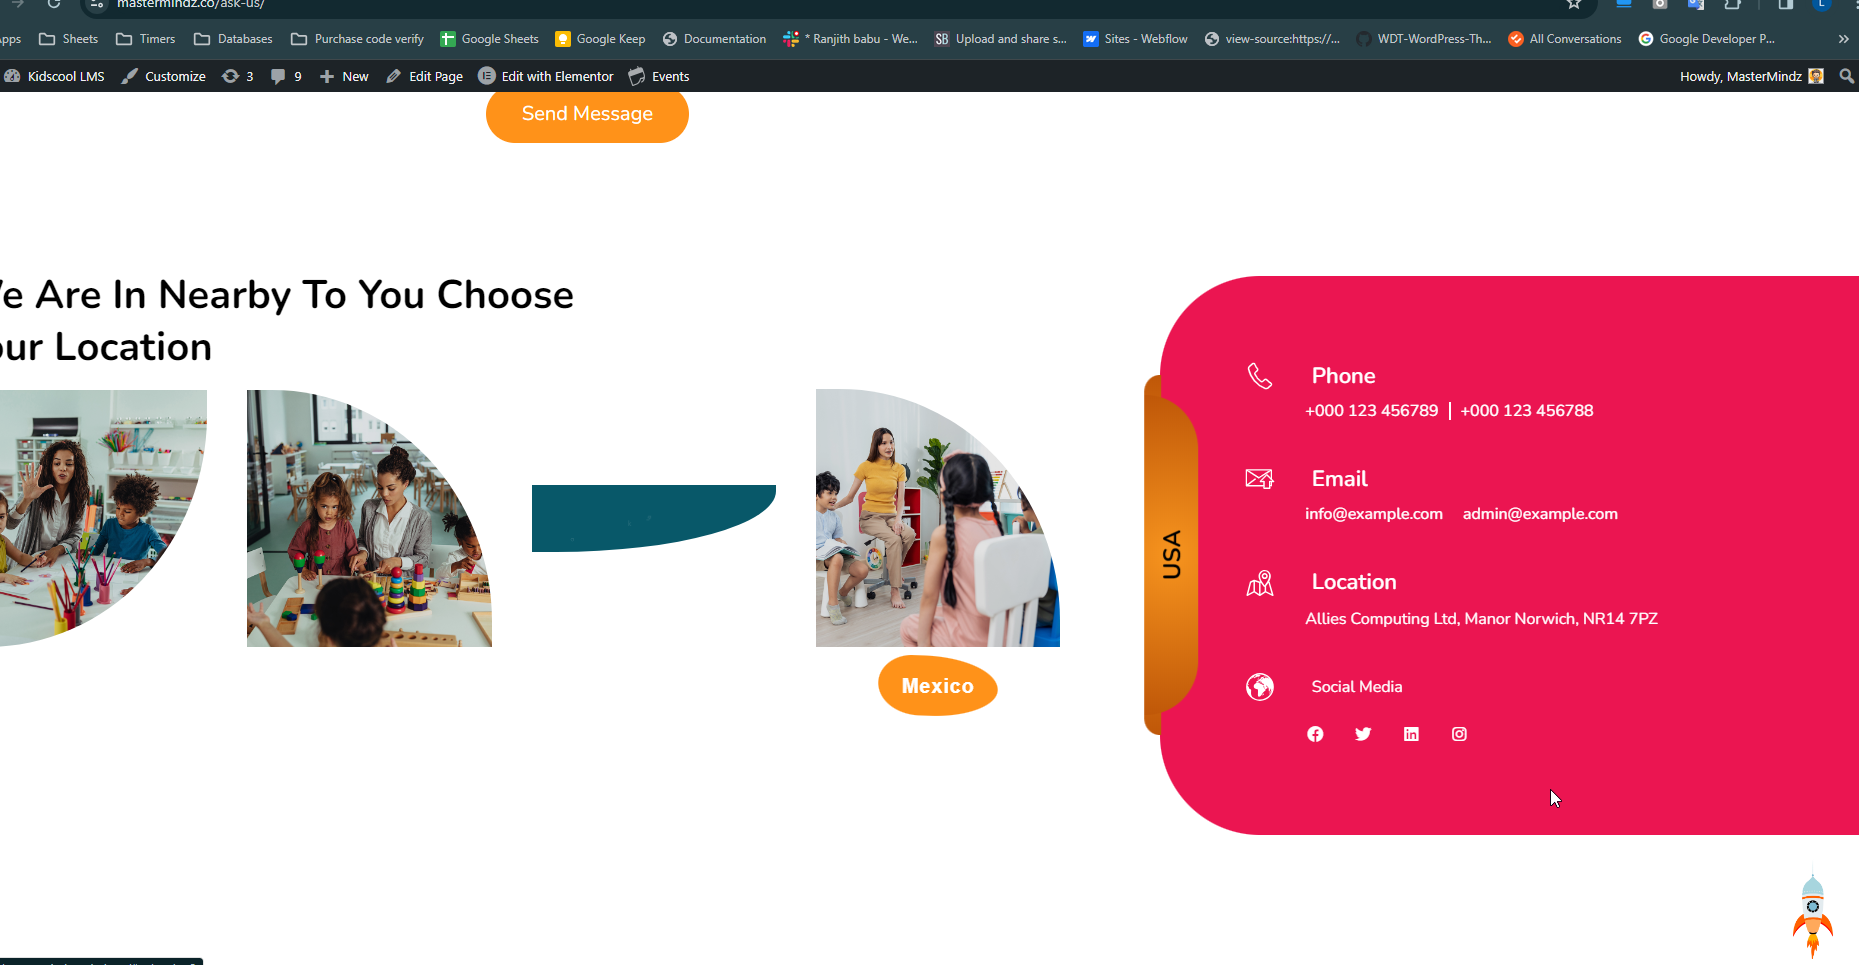Click the Send Message button
This screenshot has height=965, width=1859.
click(x=587, y=114)
